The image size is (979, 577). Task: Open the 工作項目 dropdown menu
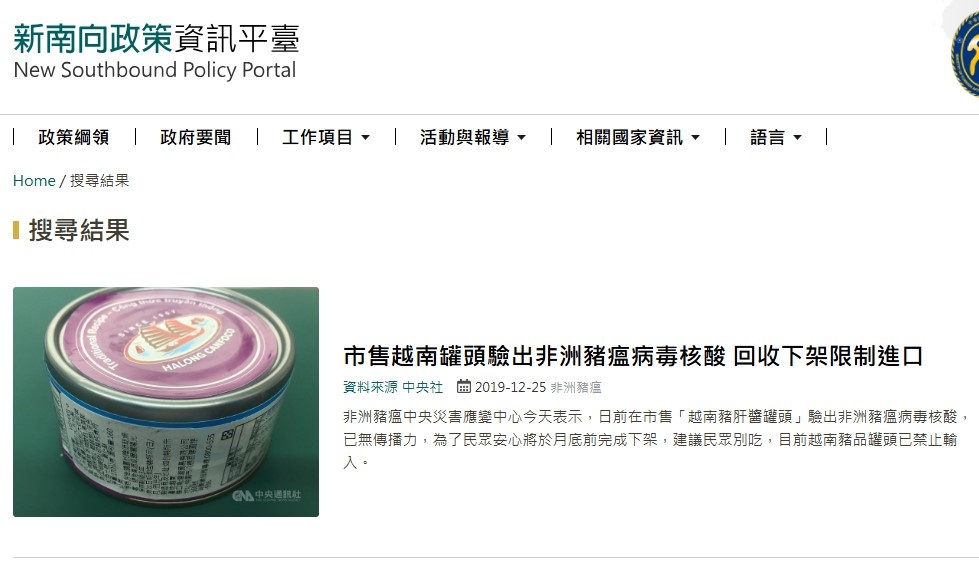(326, 137)
